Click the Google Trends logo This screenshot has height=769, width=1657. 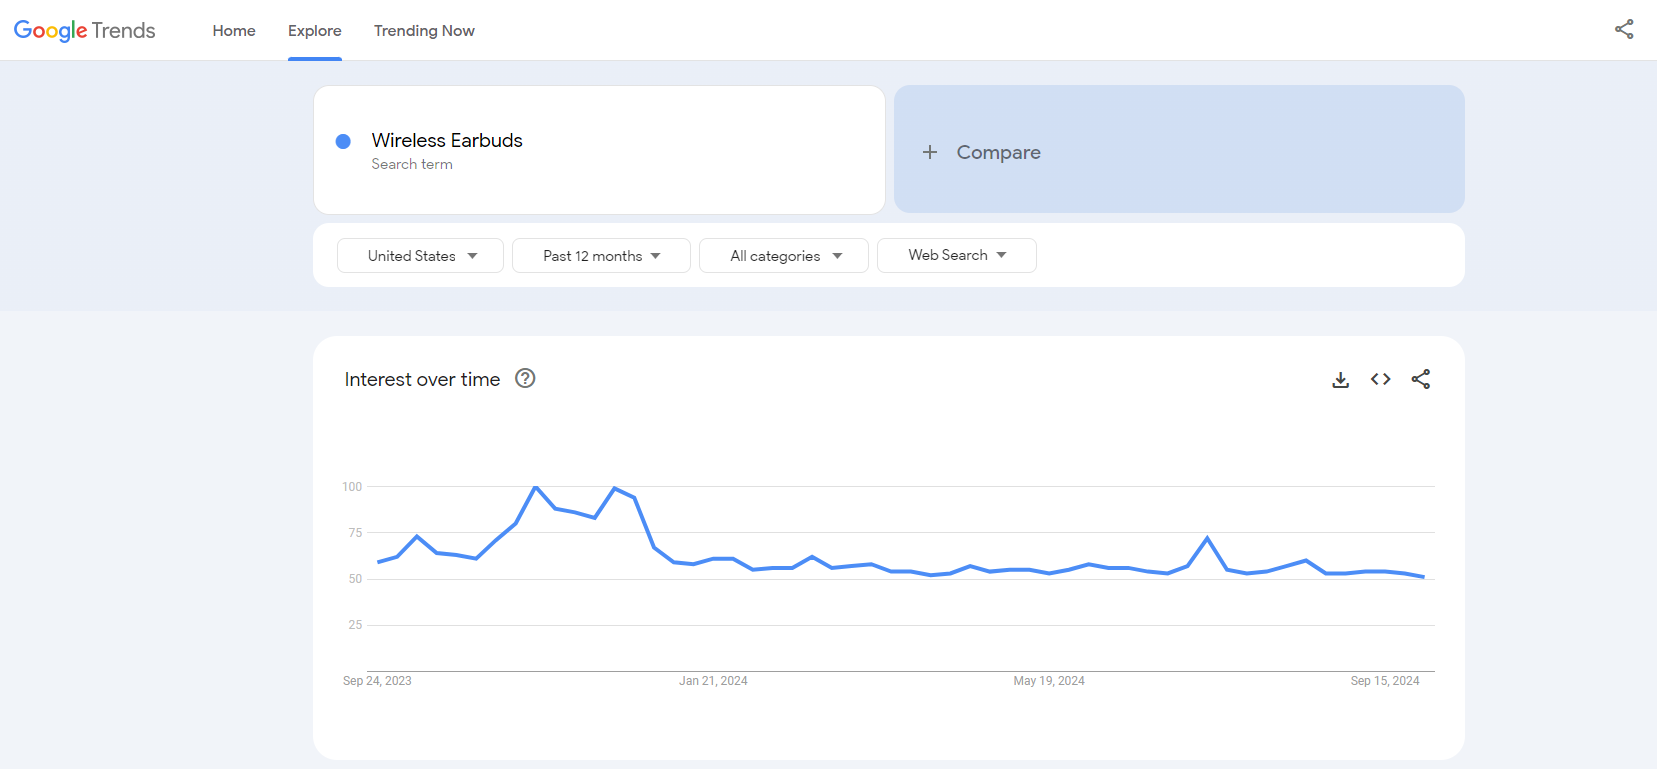pyautogui.click(x=85, y=31)
